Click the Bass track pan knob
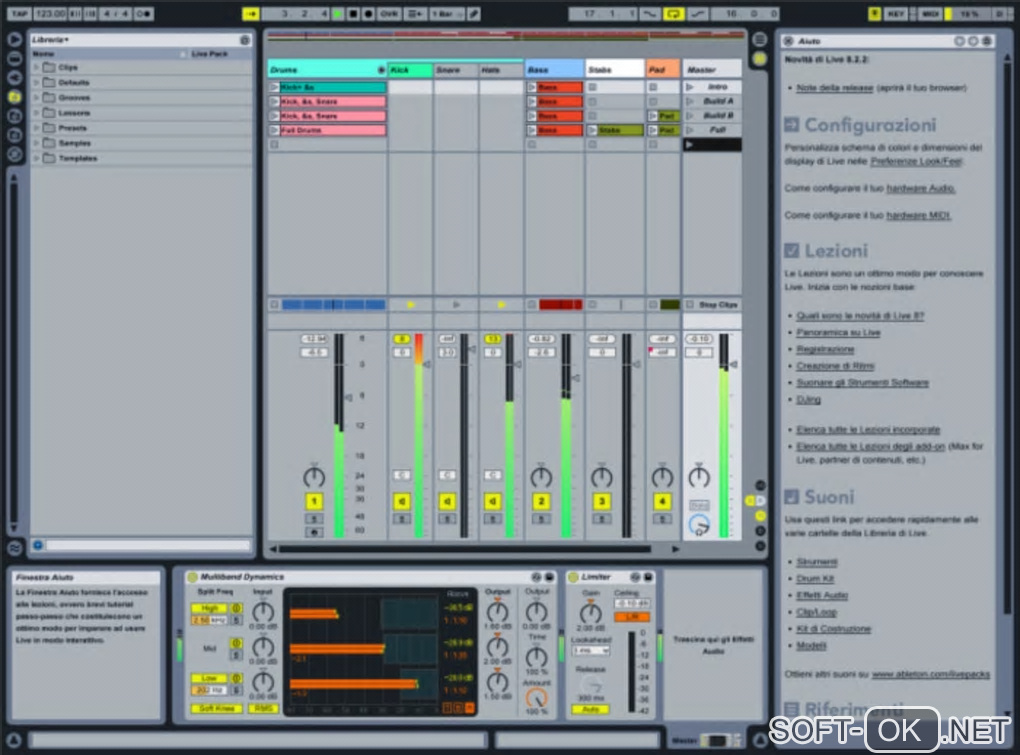This screenshot has width=1020, height=755. click(541, 477)
